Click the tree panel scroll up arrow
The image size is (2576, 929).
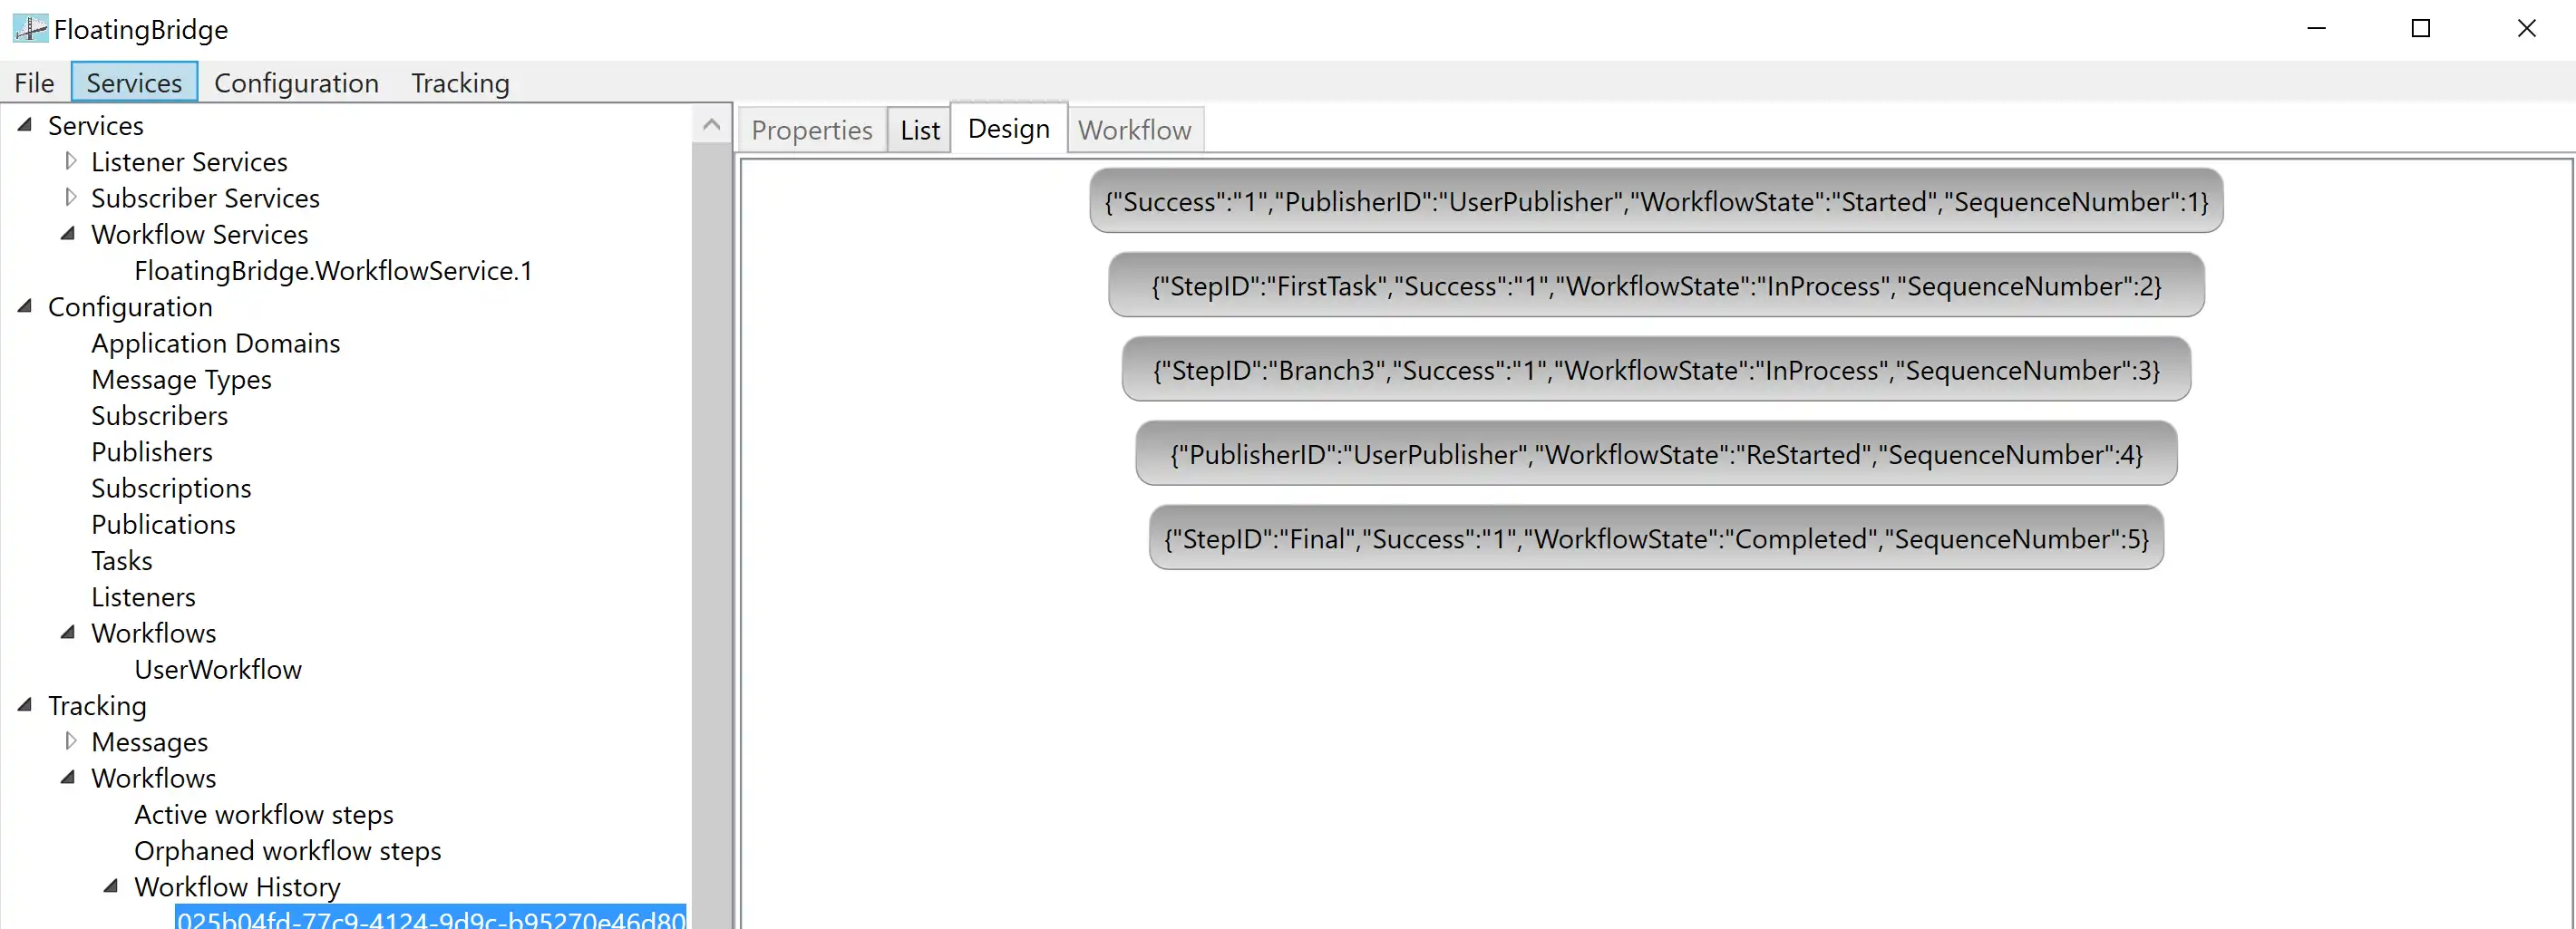[x=711, y=124]
